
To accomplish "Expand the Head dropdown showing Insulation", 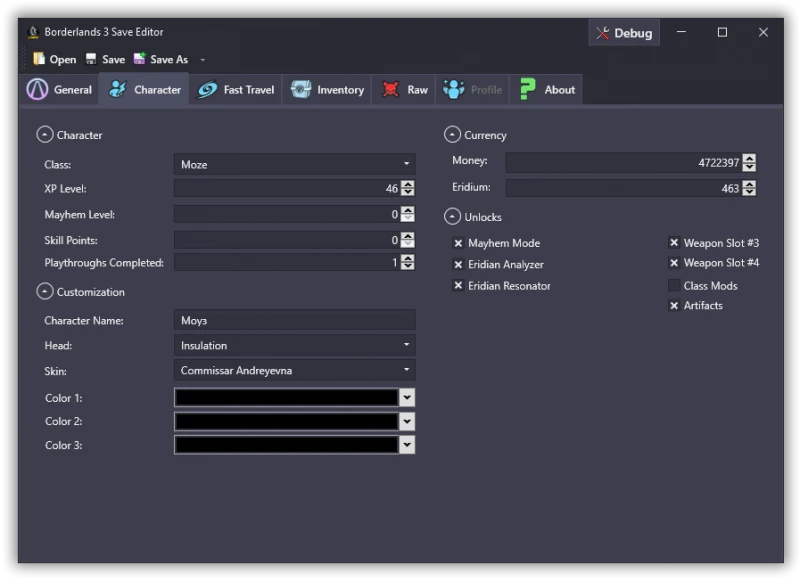I will click(x=294, y=345).
